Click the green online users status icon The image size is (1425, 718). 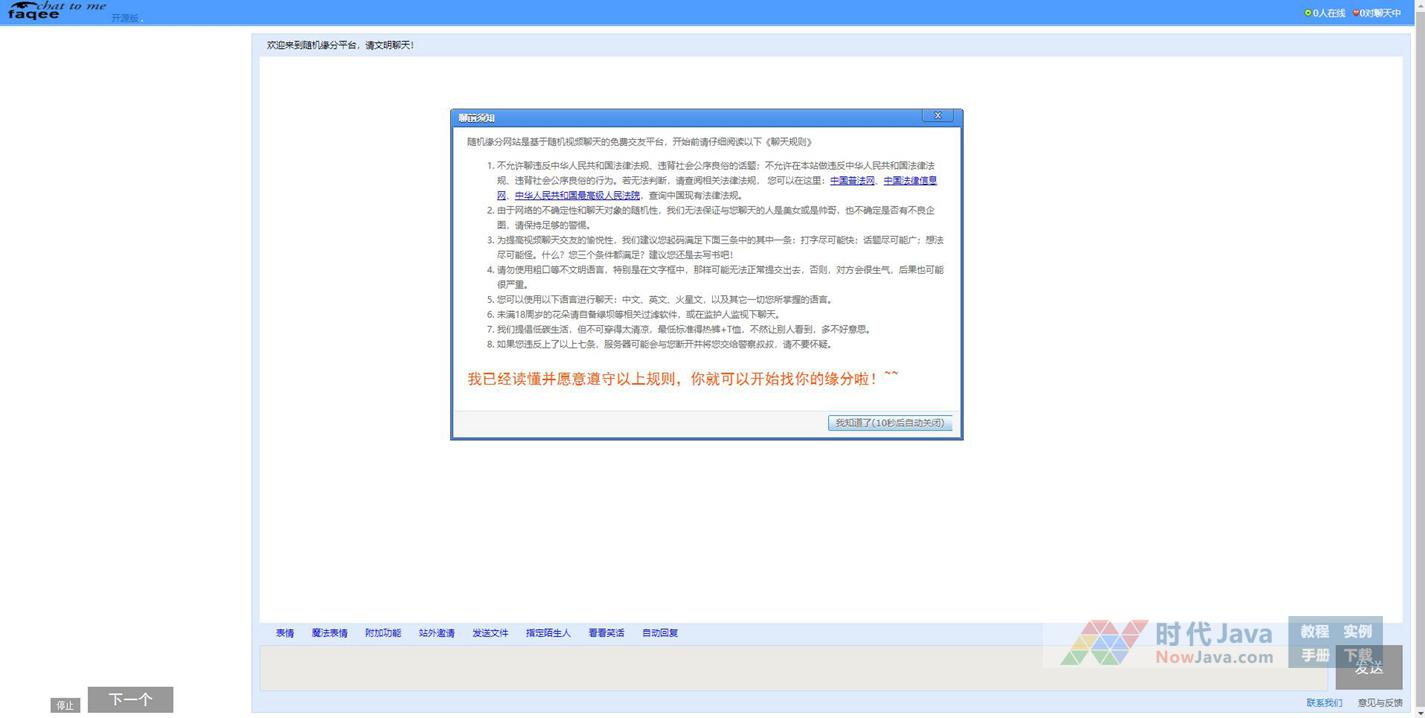[1308, 13]
